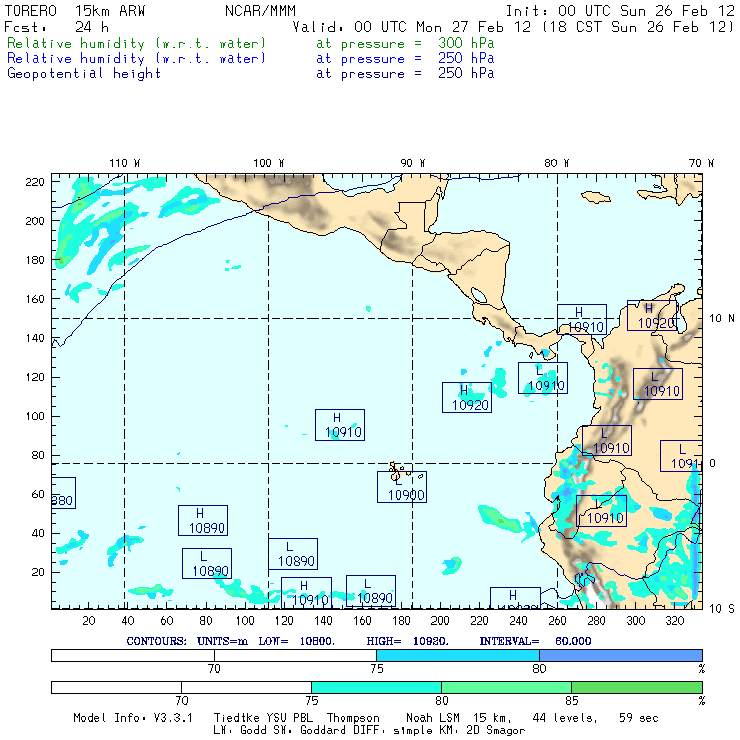
Task: Click the '10 S' latitude label
Action: click(x=722, y=609)
